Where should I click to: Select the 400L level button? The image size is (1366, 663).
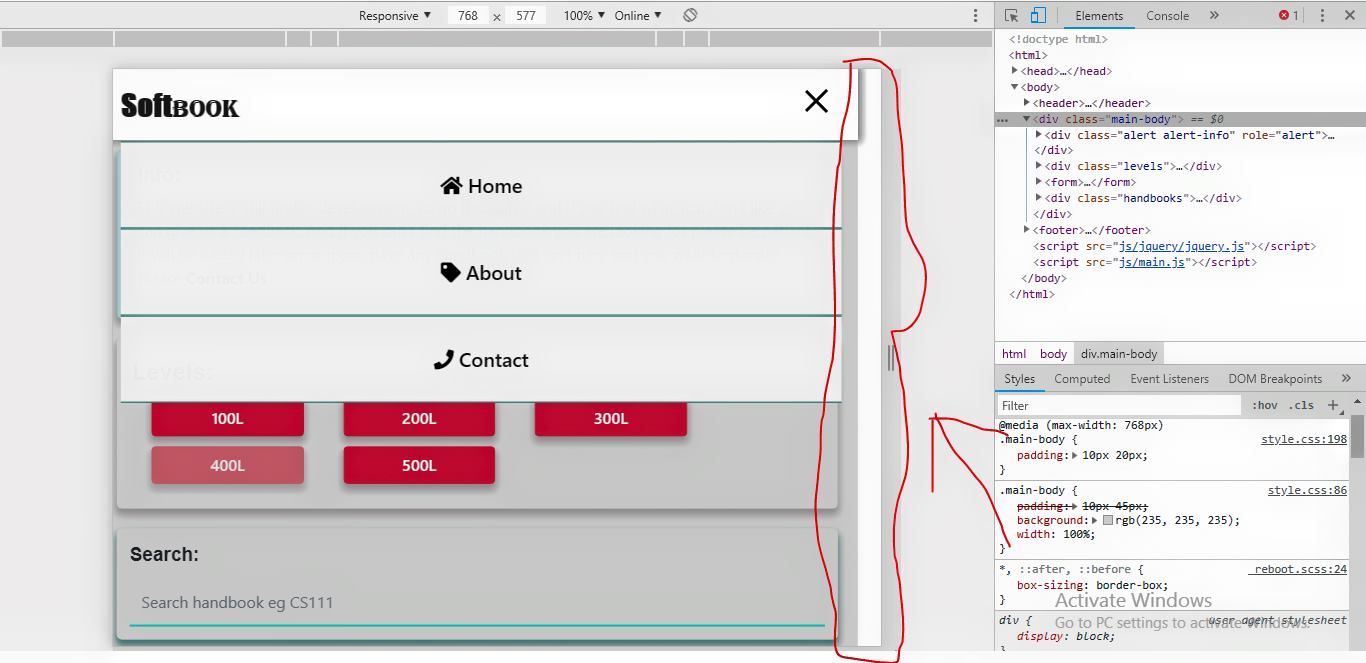pyautogui.click(x=227, y=465)
